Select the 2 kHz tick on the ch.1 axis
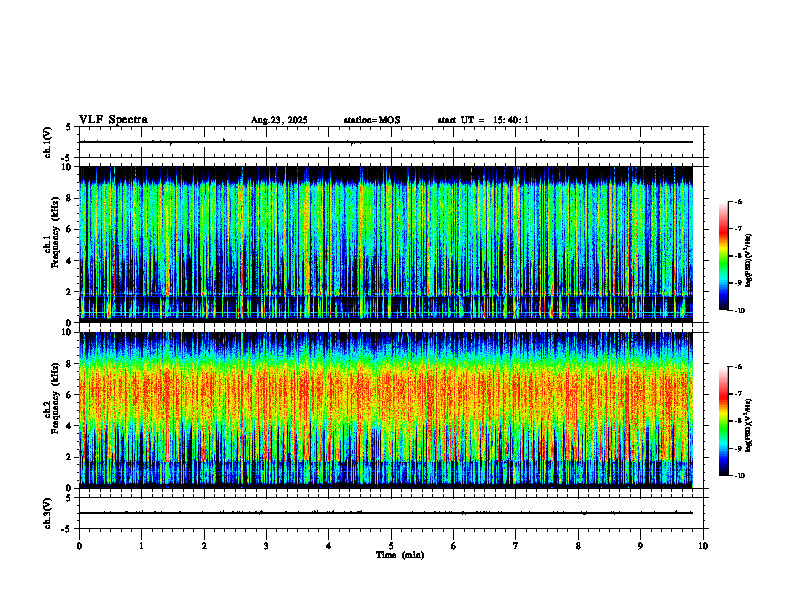The height and width of the screenshot is (612, 792). pyautogui.click(x=70, y=291)
